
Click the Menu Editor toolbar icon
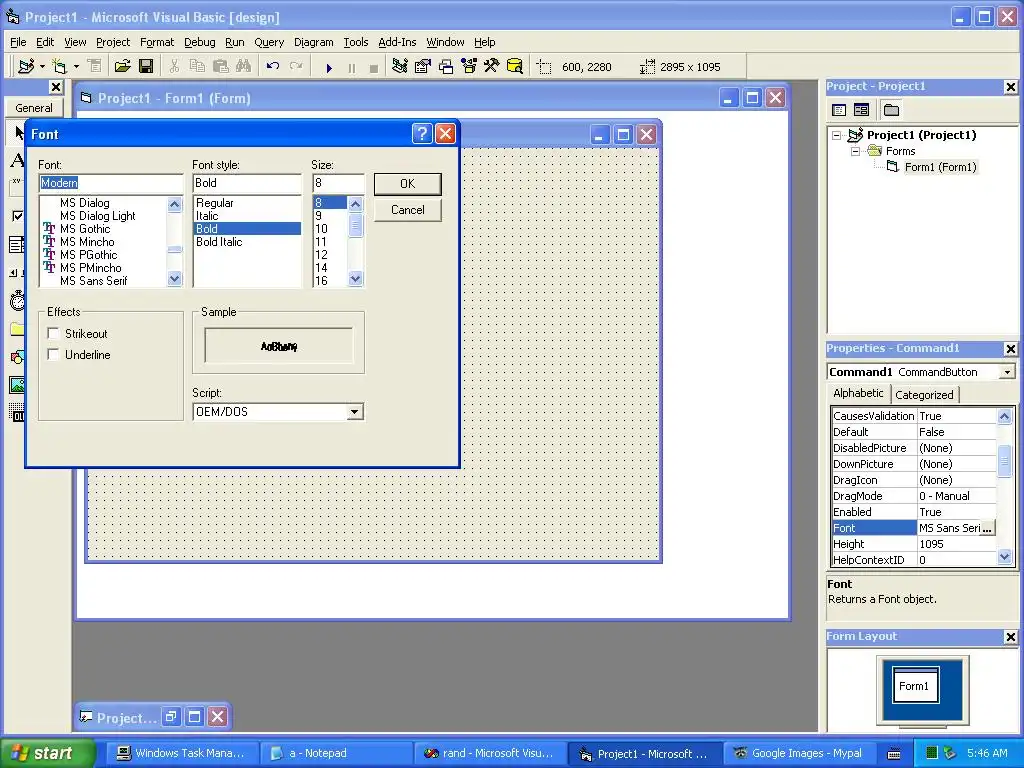pos(95,66)
